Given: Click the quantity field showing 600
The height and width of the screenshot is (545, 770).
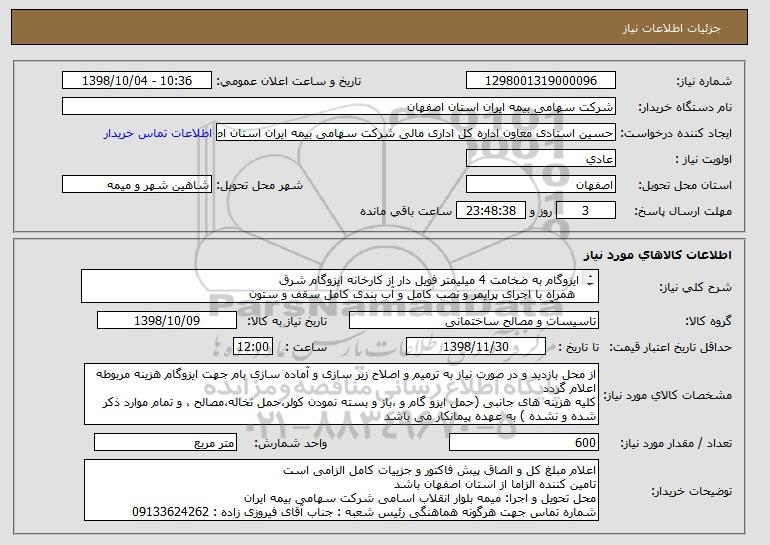Looking at the screenshot, I should coord(524,442).
